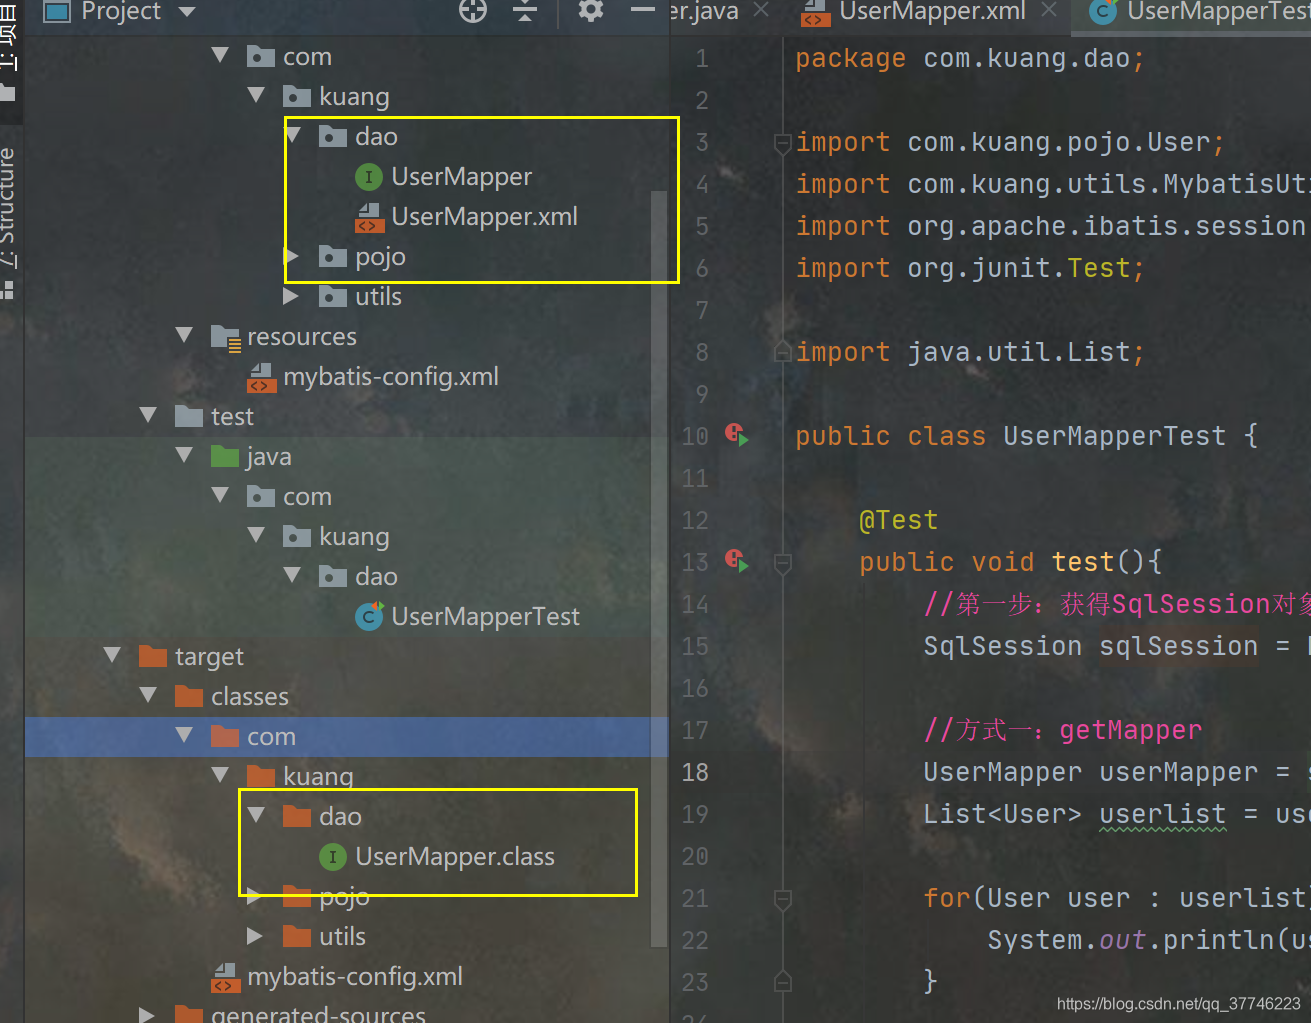The width and height of the screenshot is (1311, 1023).
Task: Click the UserMapper.class interface icon
Action: pyautogui.click(x=333, y=857)
